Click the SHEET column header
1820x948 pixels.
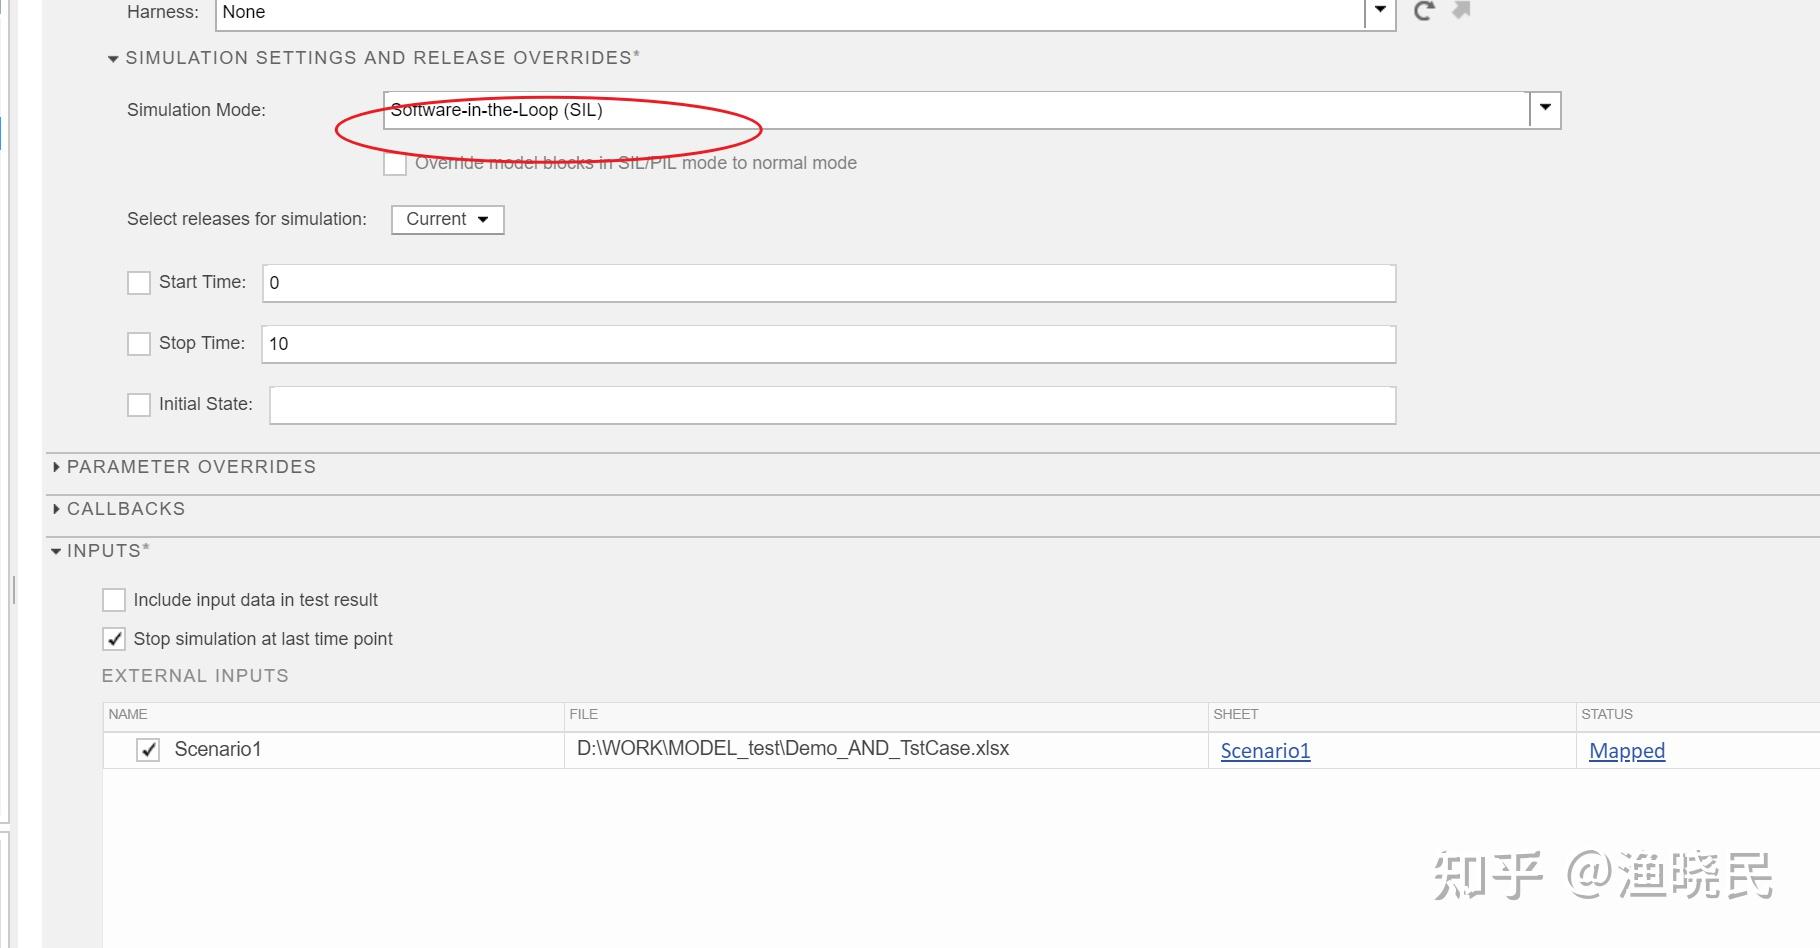point(1392,715)
